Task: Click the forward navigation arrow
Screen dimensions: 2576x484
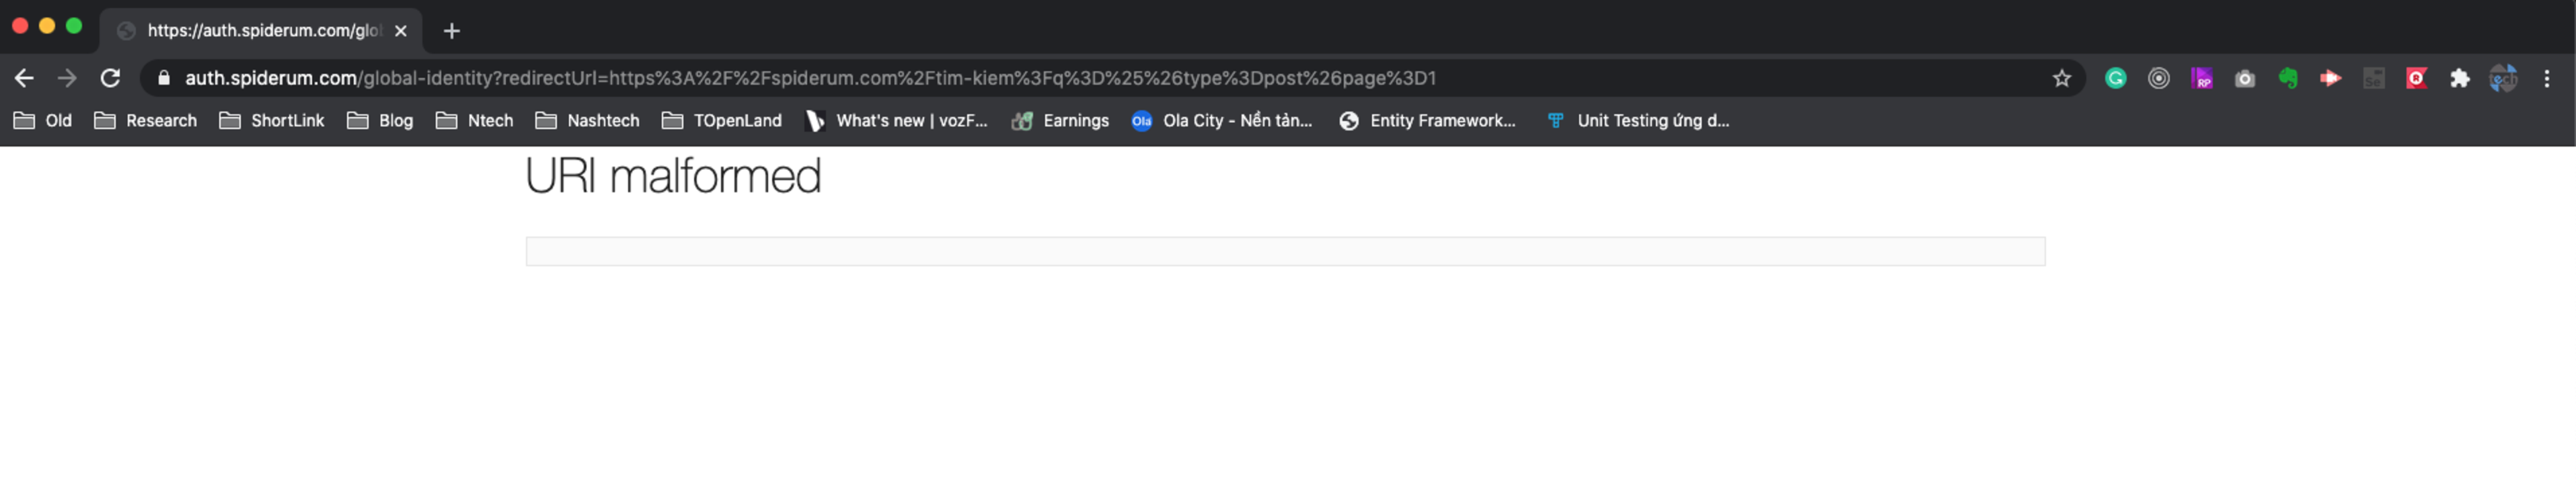Action: click(x=67, y=78)
